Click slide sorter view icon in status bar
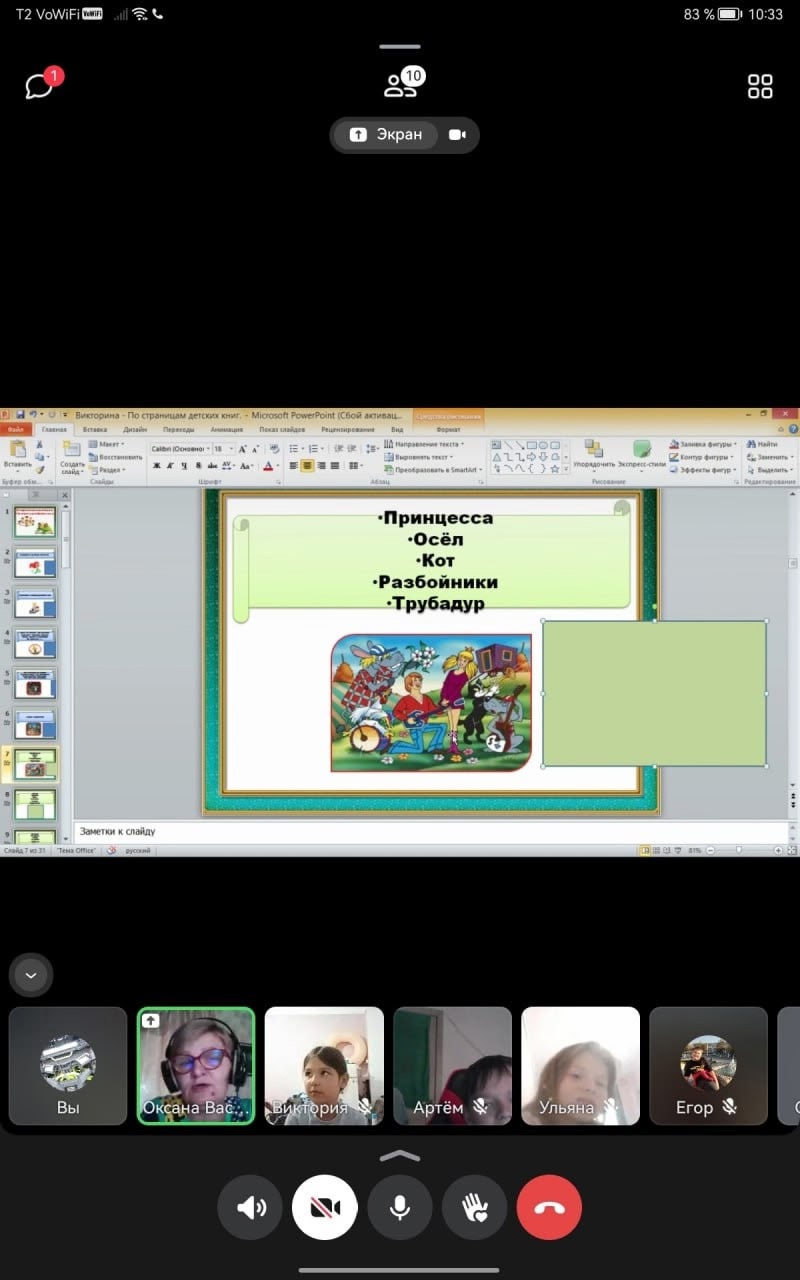 (657, 850)
